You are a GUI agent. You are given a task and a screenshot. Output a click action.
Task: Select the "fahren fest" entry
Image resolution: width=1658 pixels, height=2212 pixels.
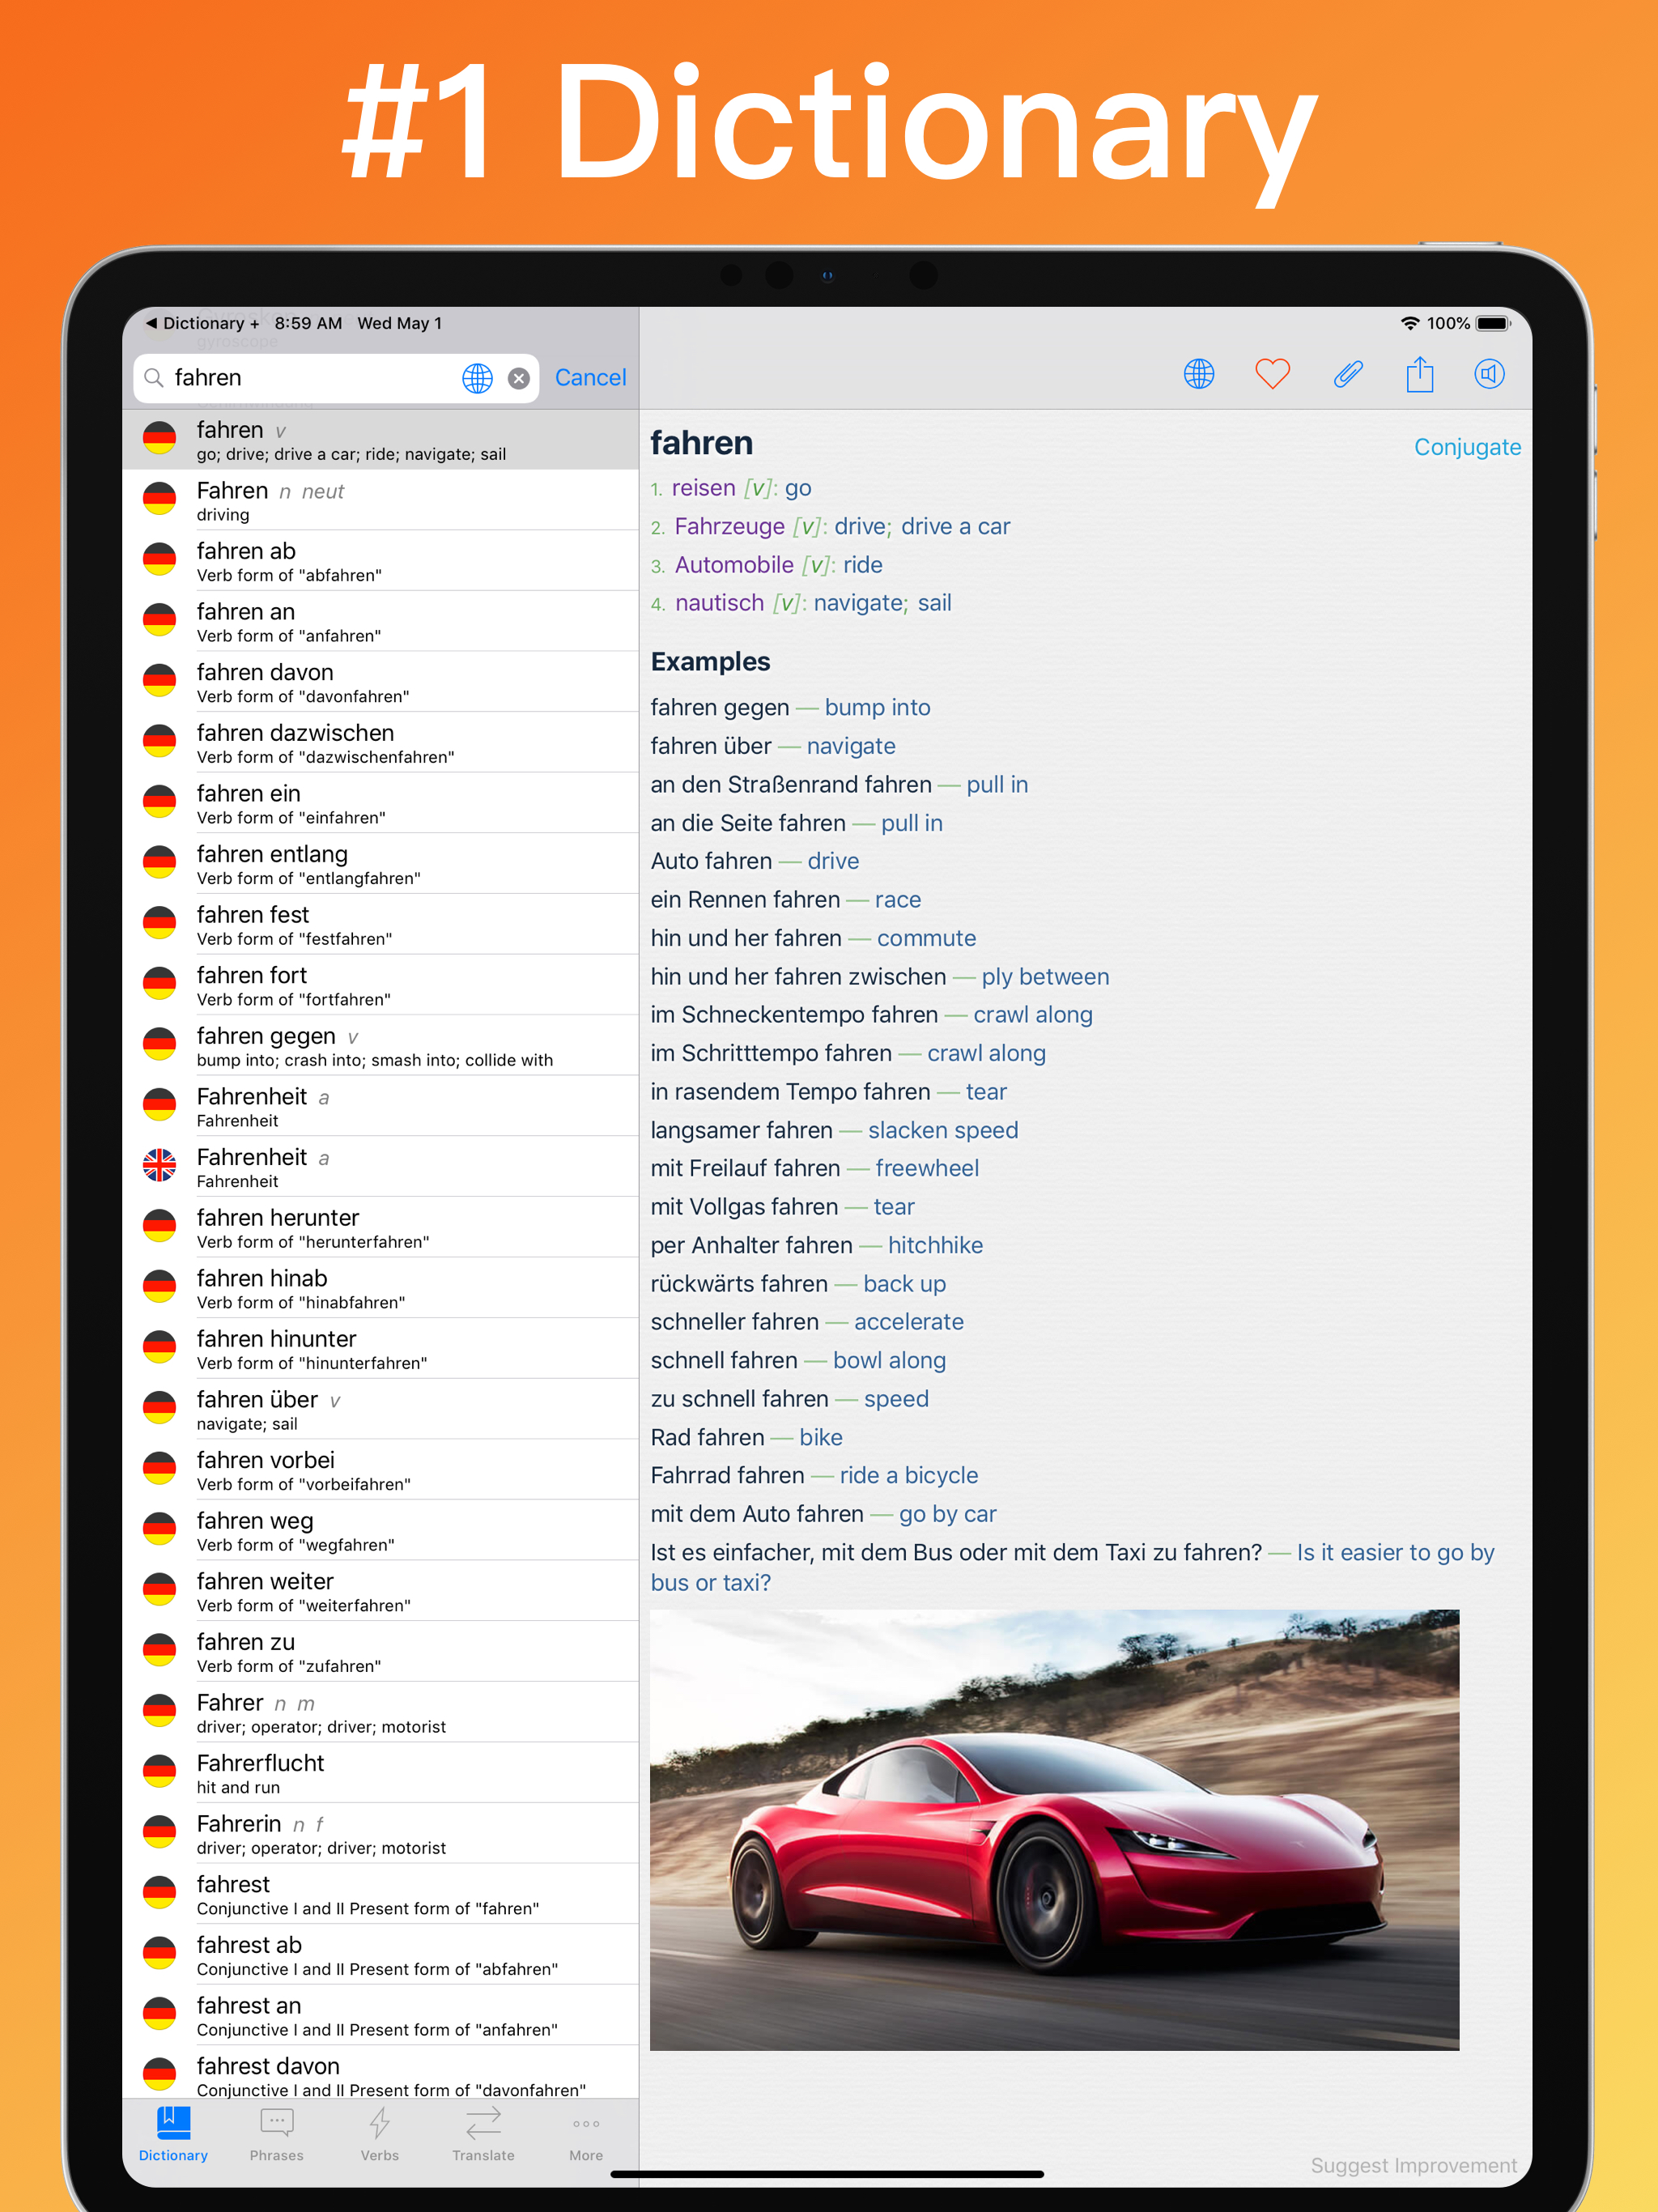(380, 924)
